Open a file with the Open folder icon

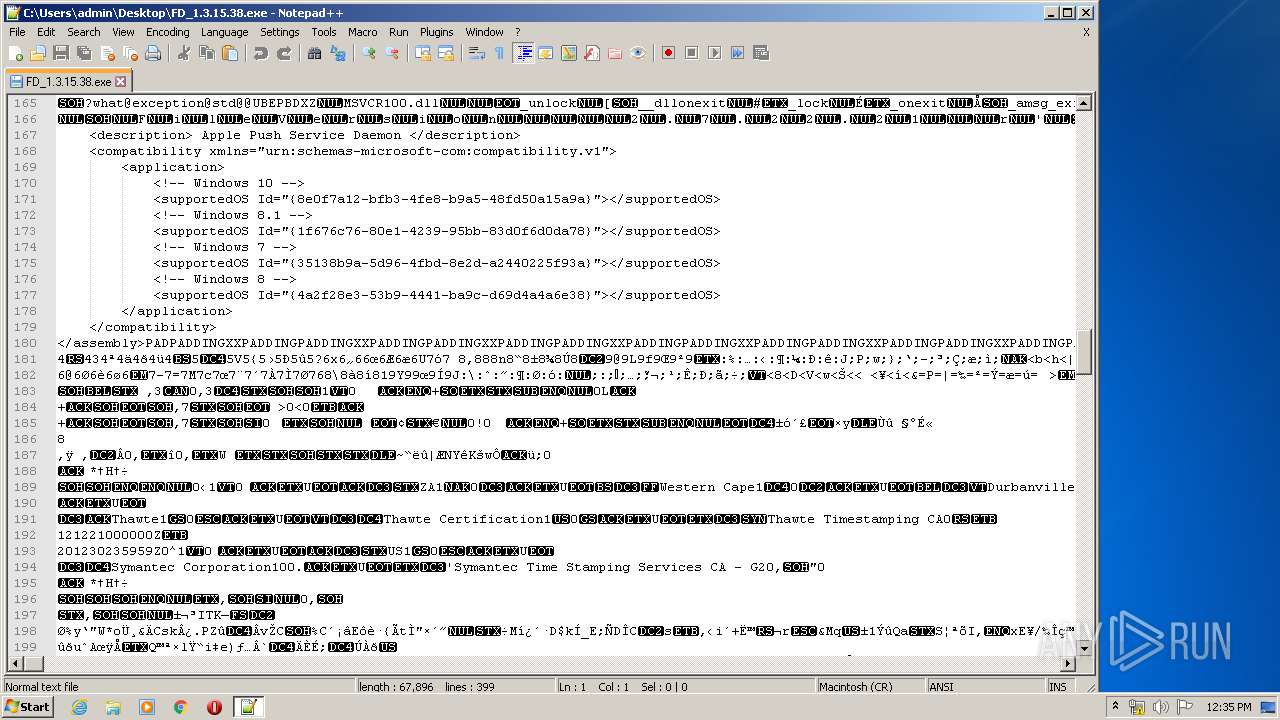(x=38, y=53)
